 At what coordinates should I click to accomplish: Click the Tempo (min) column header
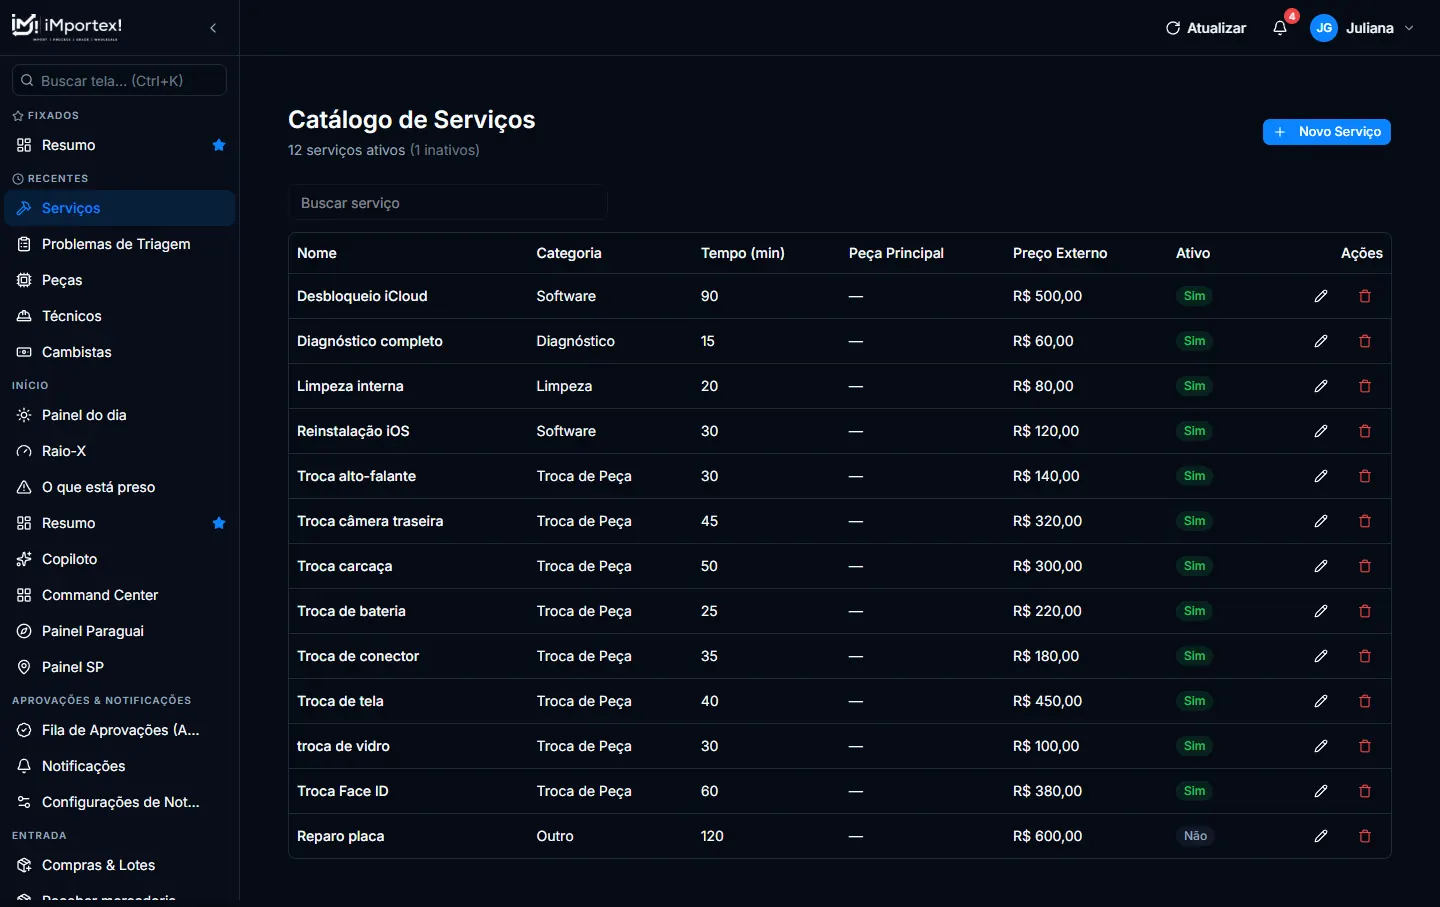click(743, 253)
